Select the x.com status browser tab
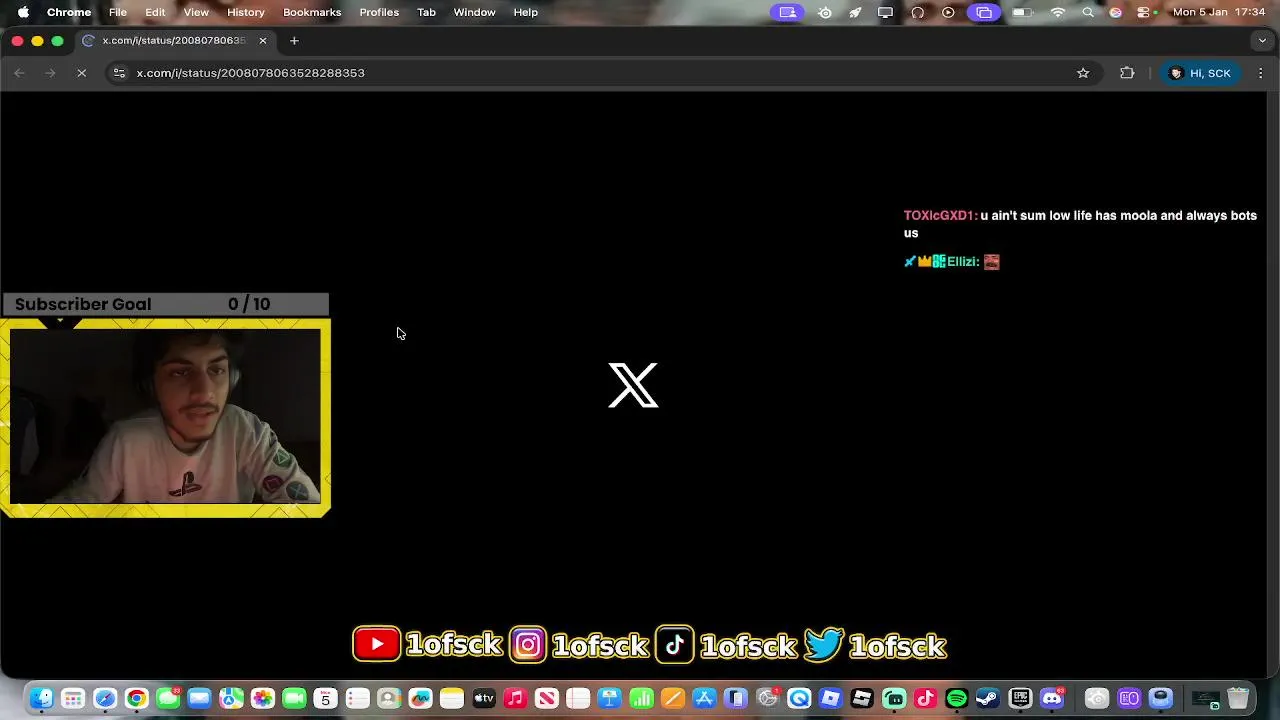 [175, 41]
